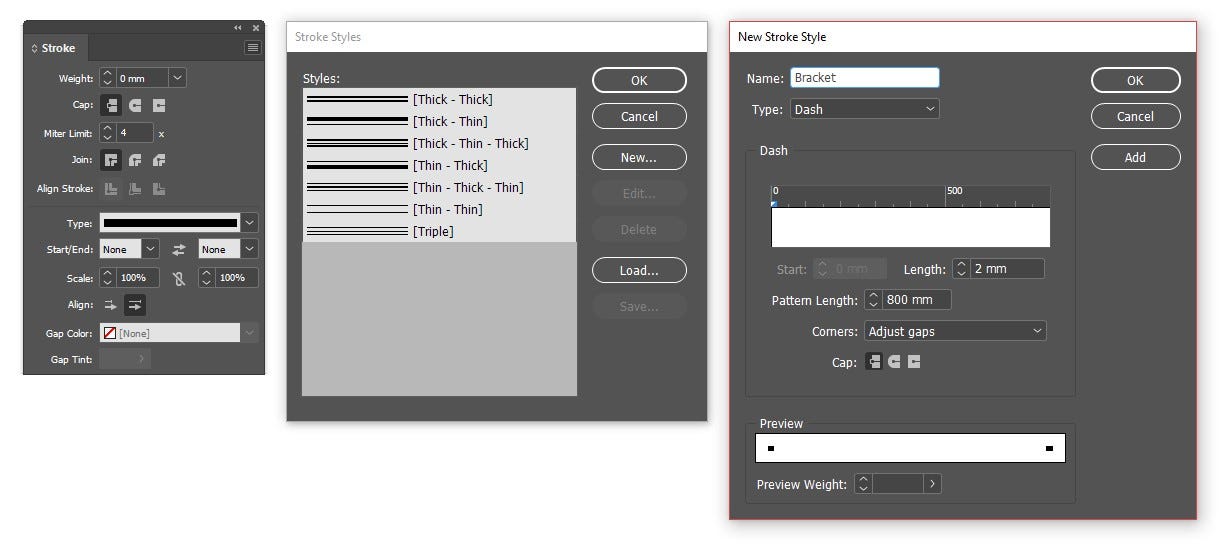Click the Pattern Length stepper arrows
The height and width of the screenshot is (549, 1222).
(872, 300)
